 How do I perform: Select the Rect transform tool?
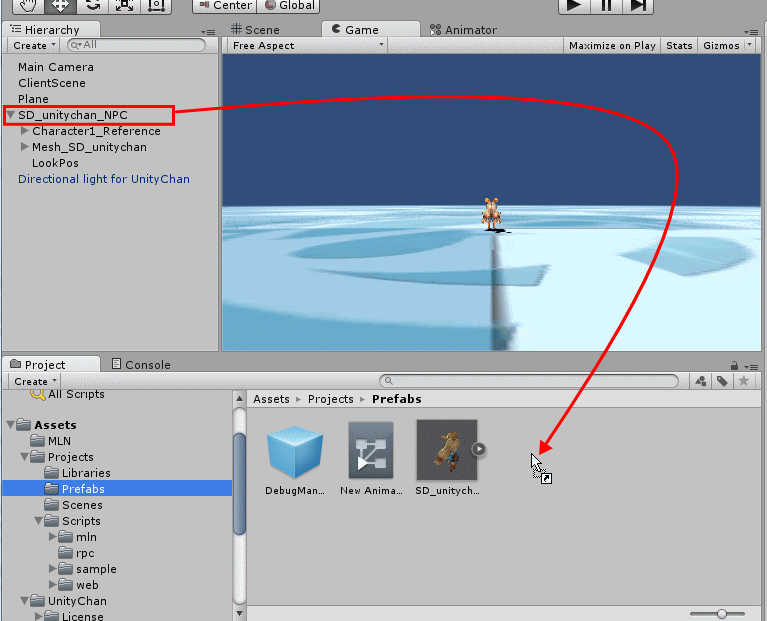pyautogui.click(x=156, y=5)
